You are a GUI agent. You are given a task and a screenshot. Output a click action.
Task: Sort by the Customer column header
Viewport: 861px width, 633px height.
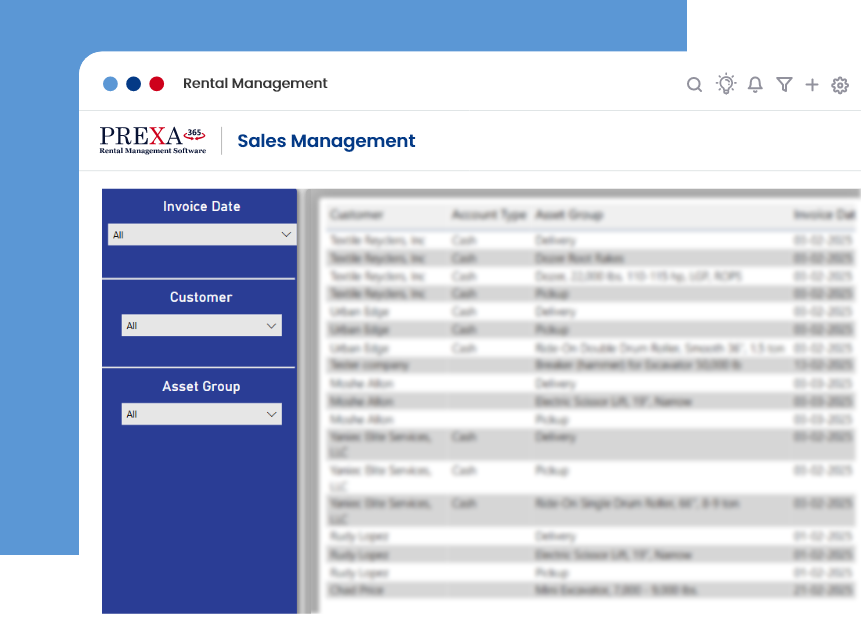coord(356,215)
